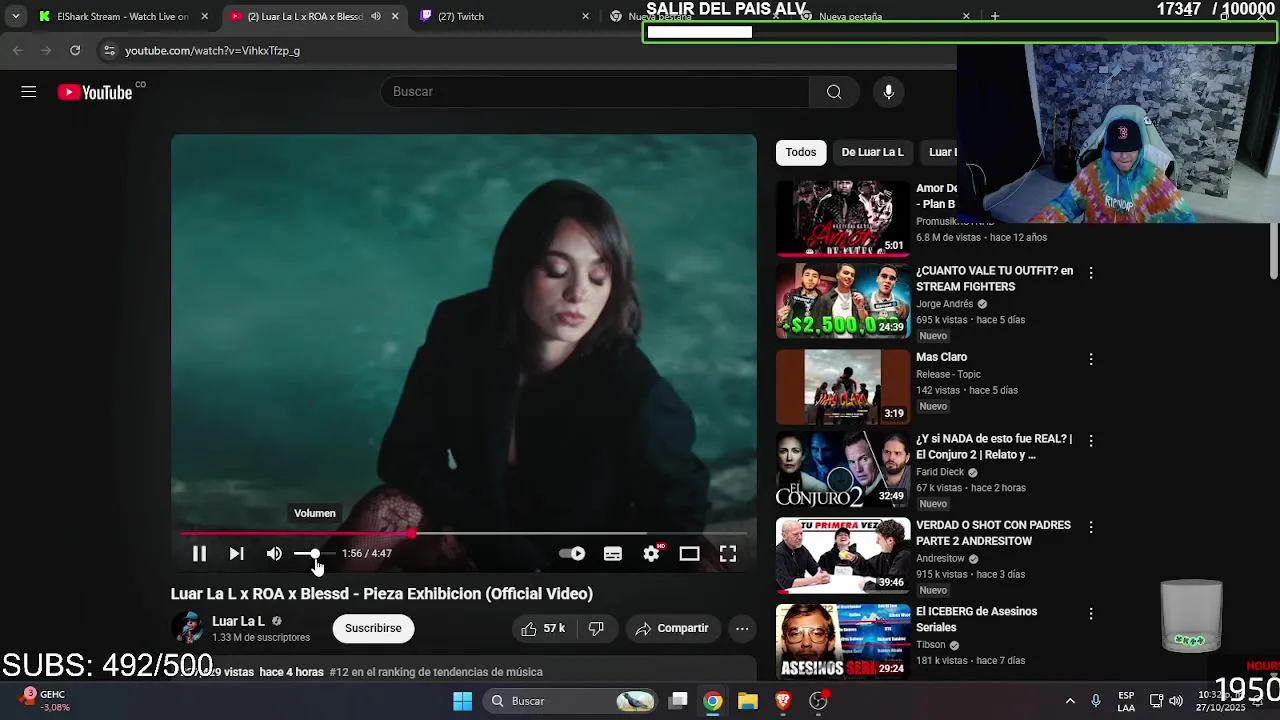Open options menu for El Conjuro 2
The height and width of the screenshot is (720, 1280).
(x=1091, y=440)
